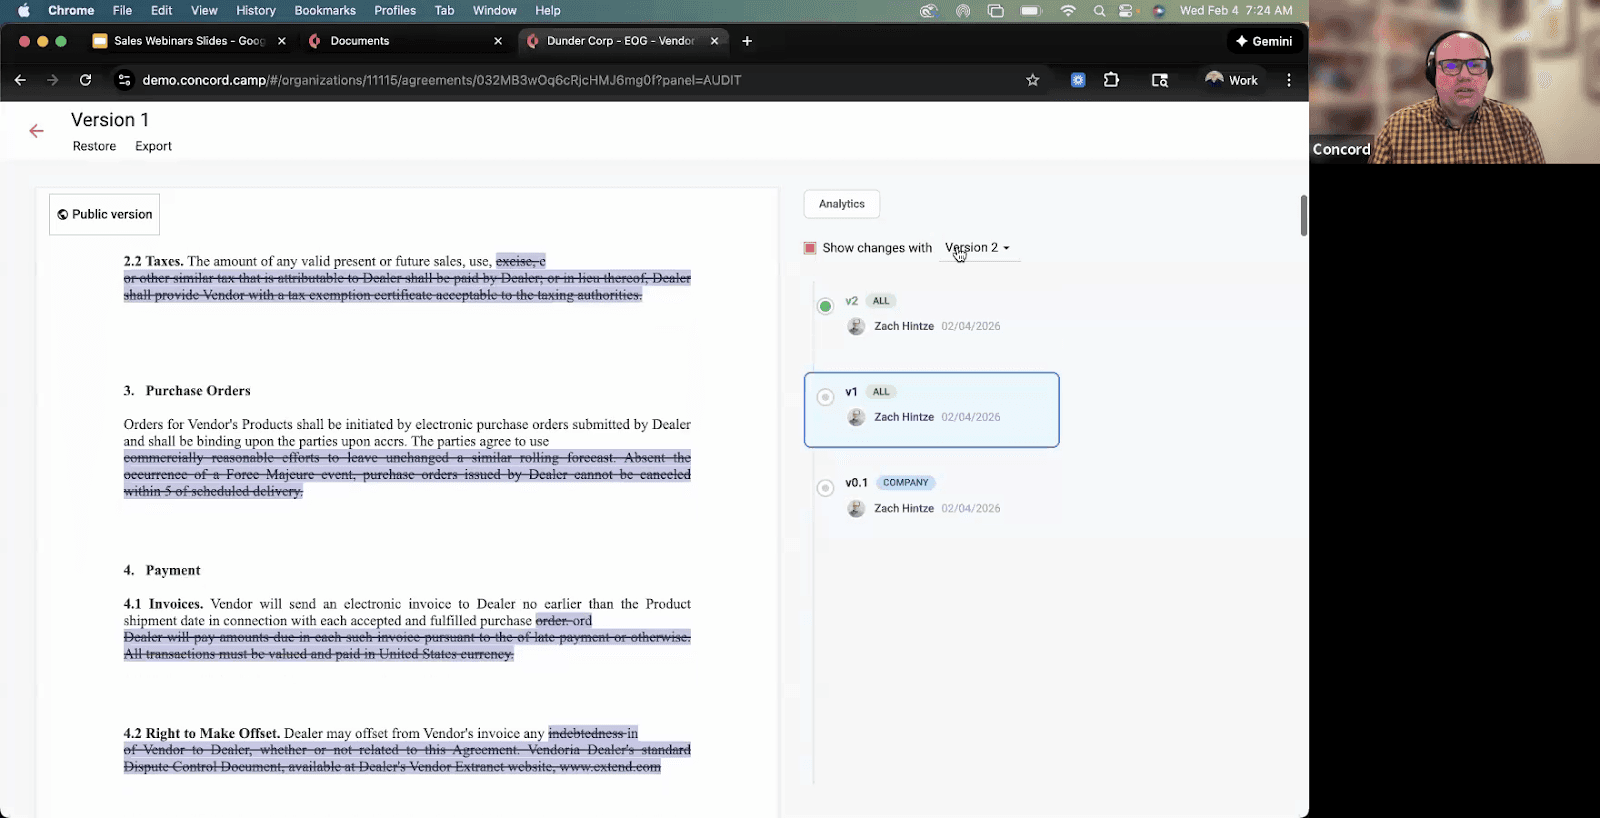Open the Tab menu
The width and height of the screenshot is (1600, 818).
[444, 10]
